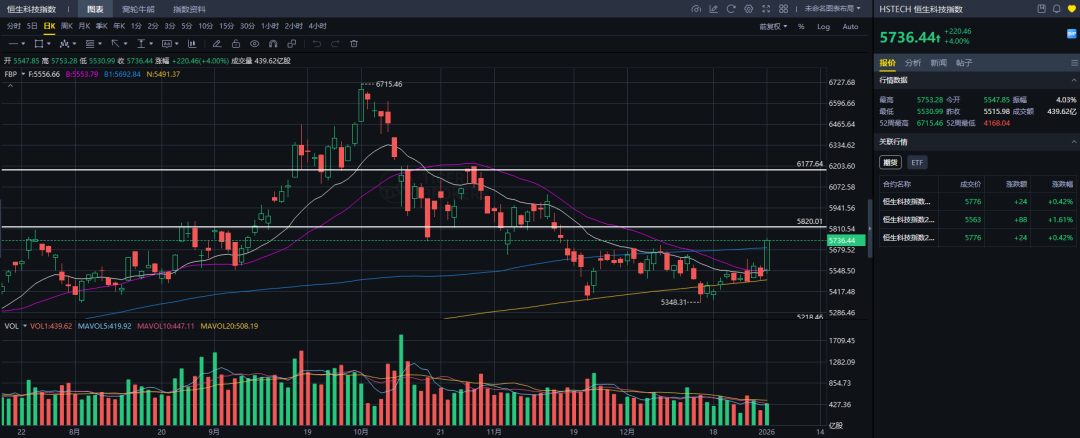The height and width of the screenshot is (438, 1080).
Task: Open the 指数资料 tab
Action: pos(192,9)
